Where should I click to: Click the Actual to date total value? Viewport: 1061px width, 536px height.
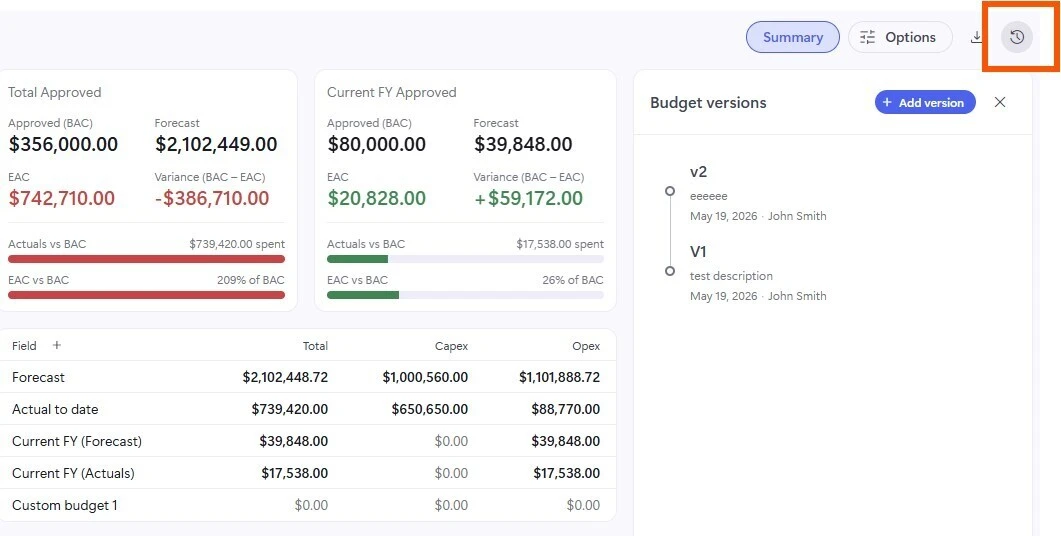pyautogui.click(x=290, y=409)
